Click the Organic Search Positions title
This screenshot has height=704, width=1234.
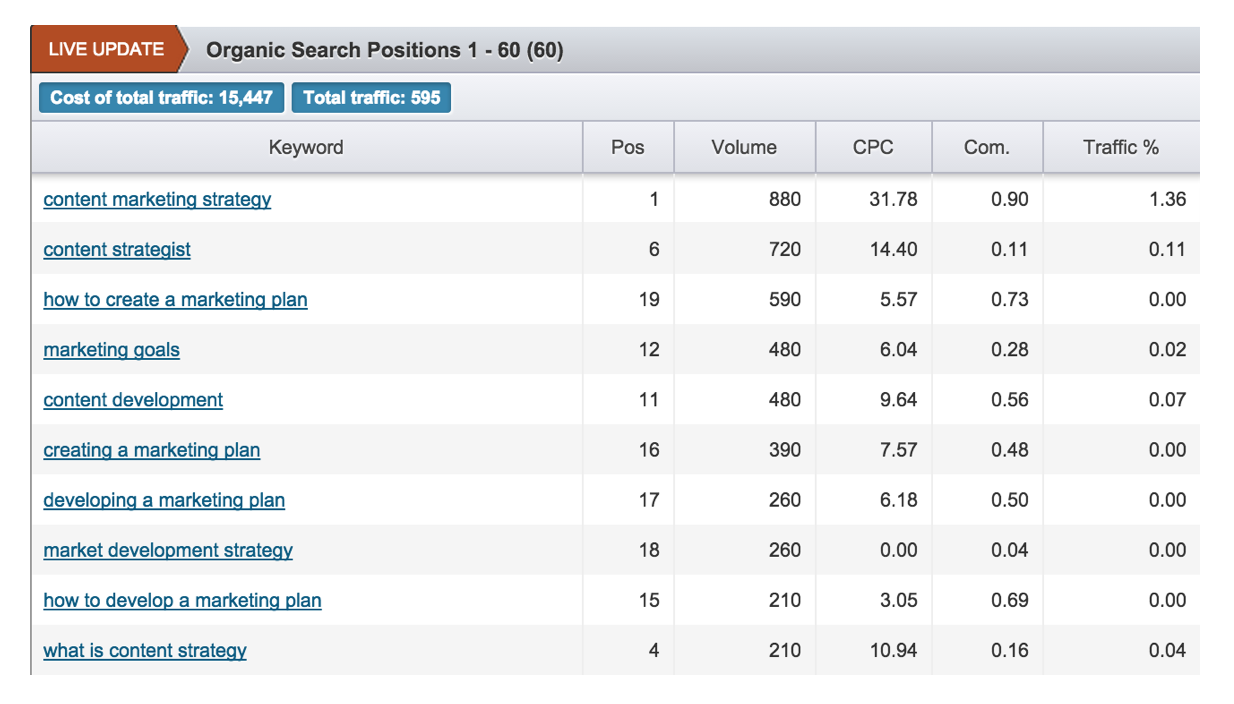point(384,50)
